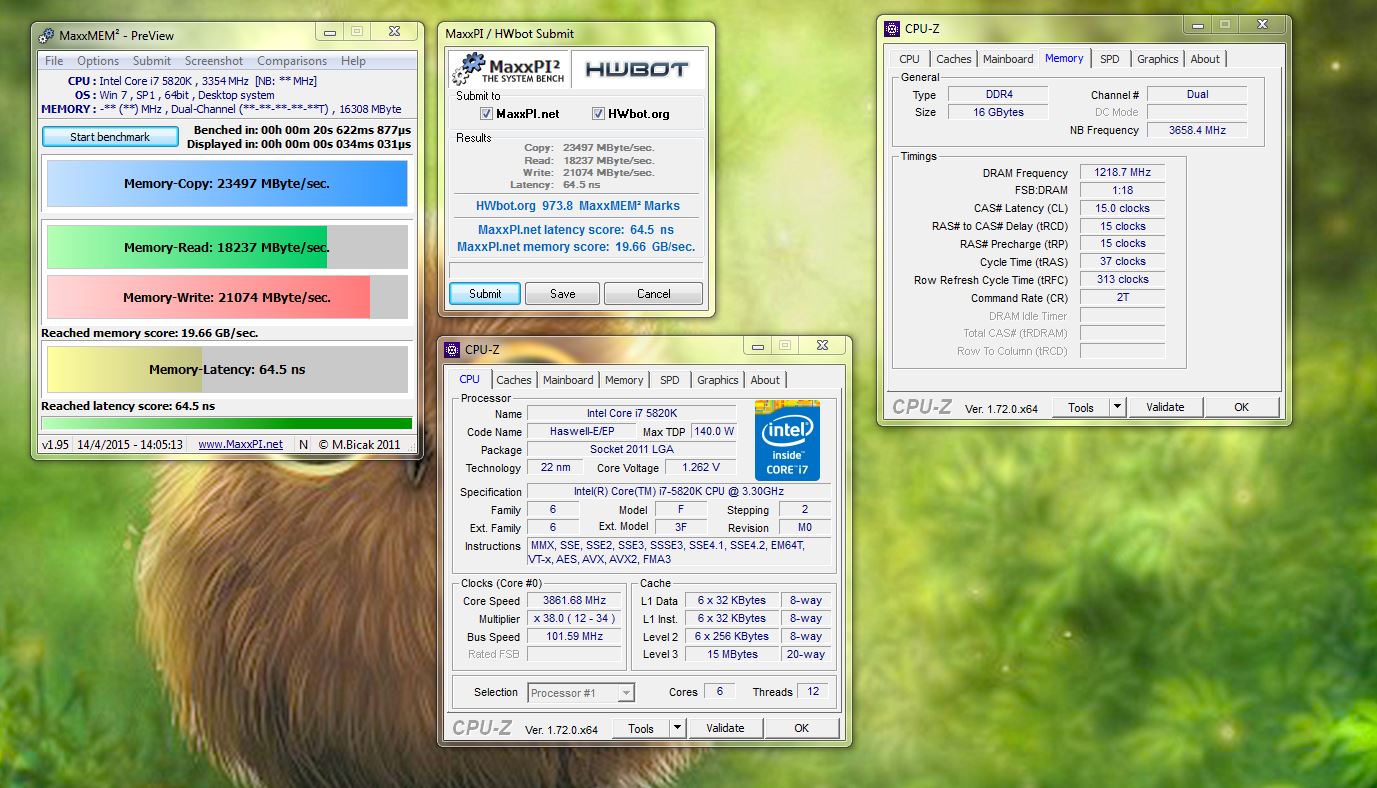
Task: Click the Core Speed 3861.68 MHz field
Action: [x=575, y=601]
